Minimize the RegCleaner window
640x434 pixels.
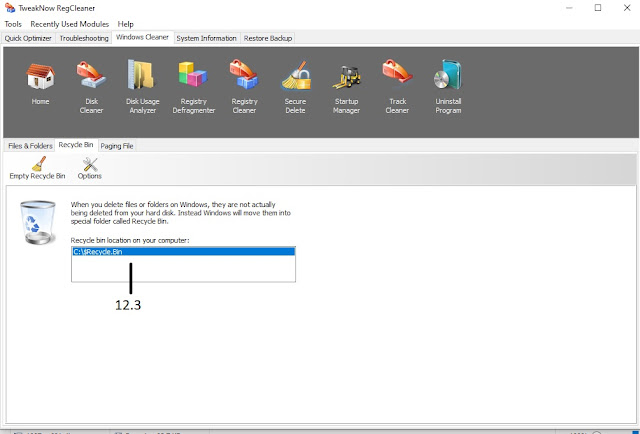coord(569,8)
